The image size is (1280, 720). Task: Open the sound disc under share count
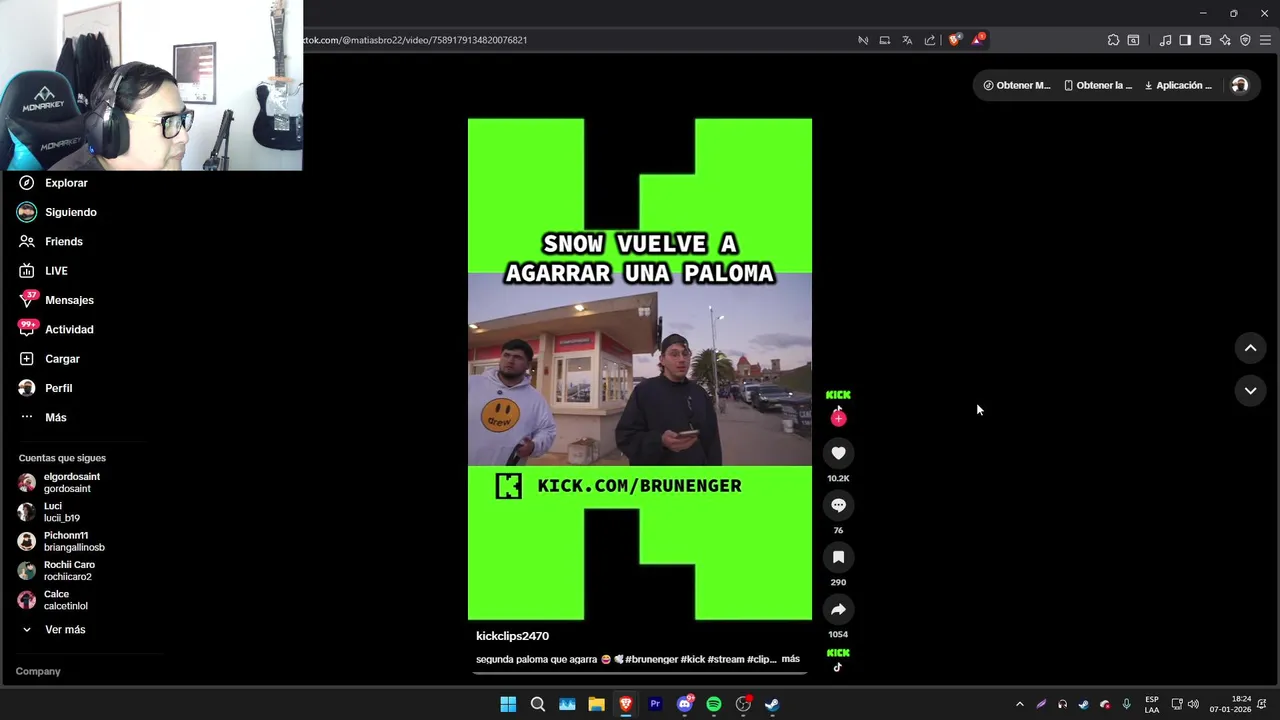click(838, 659)
